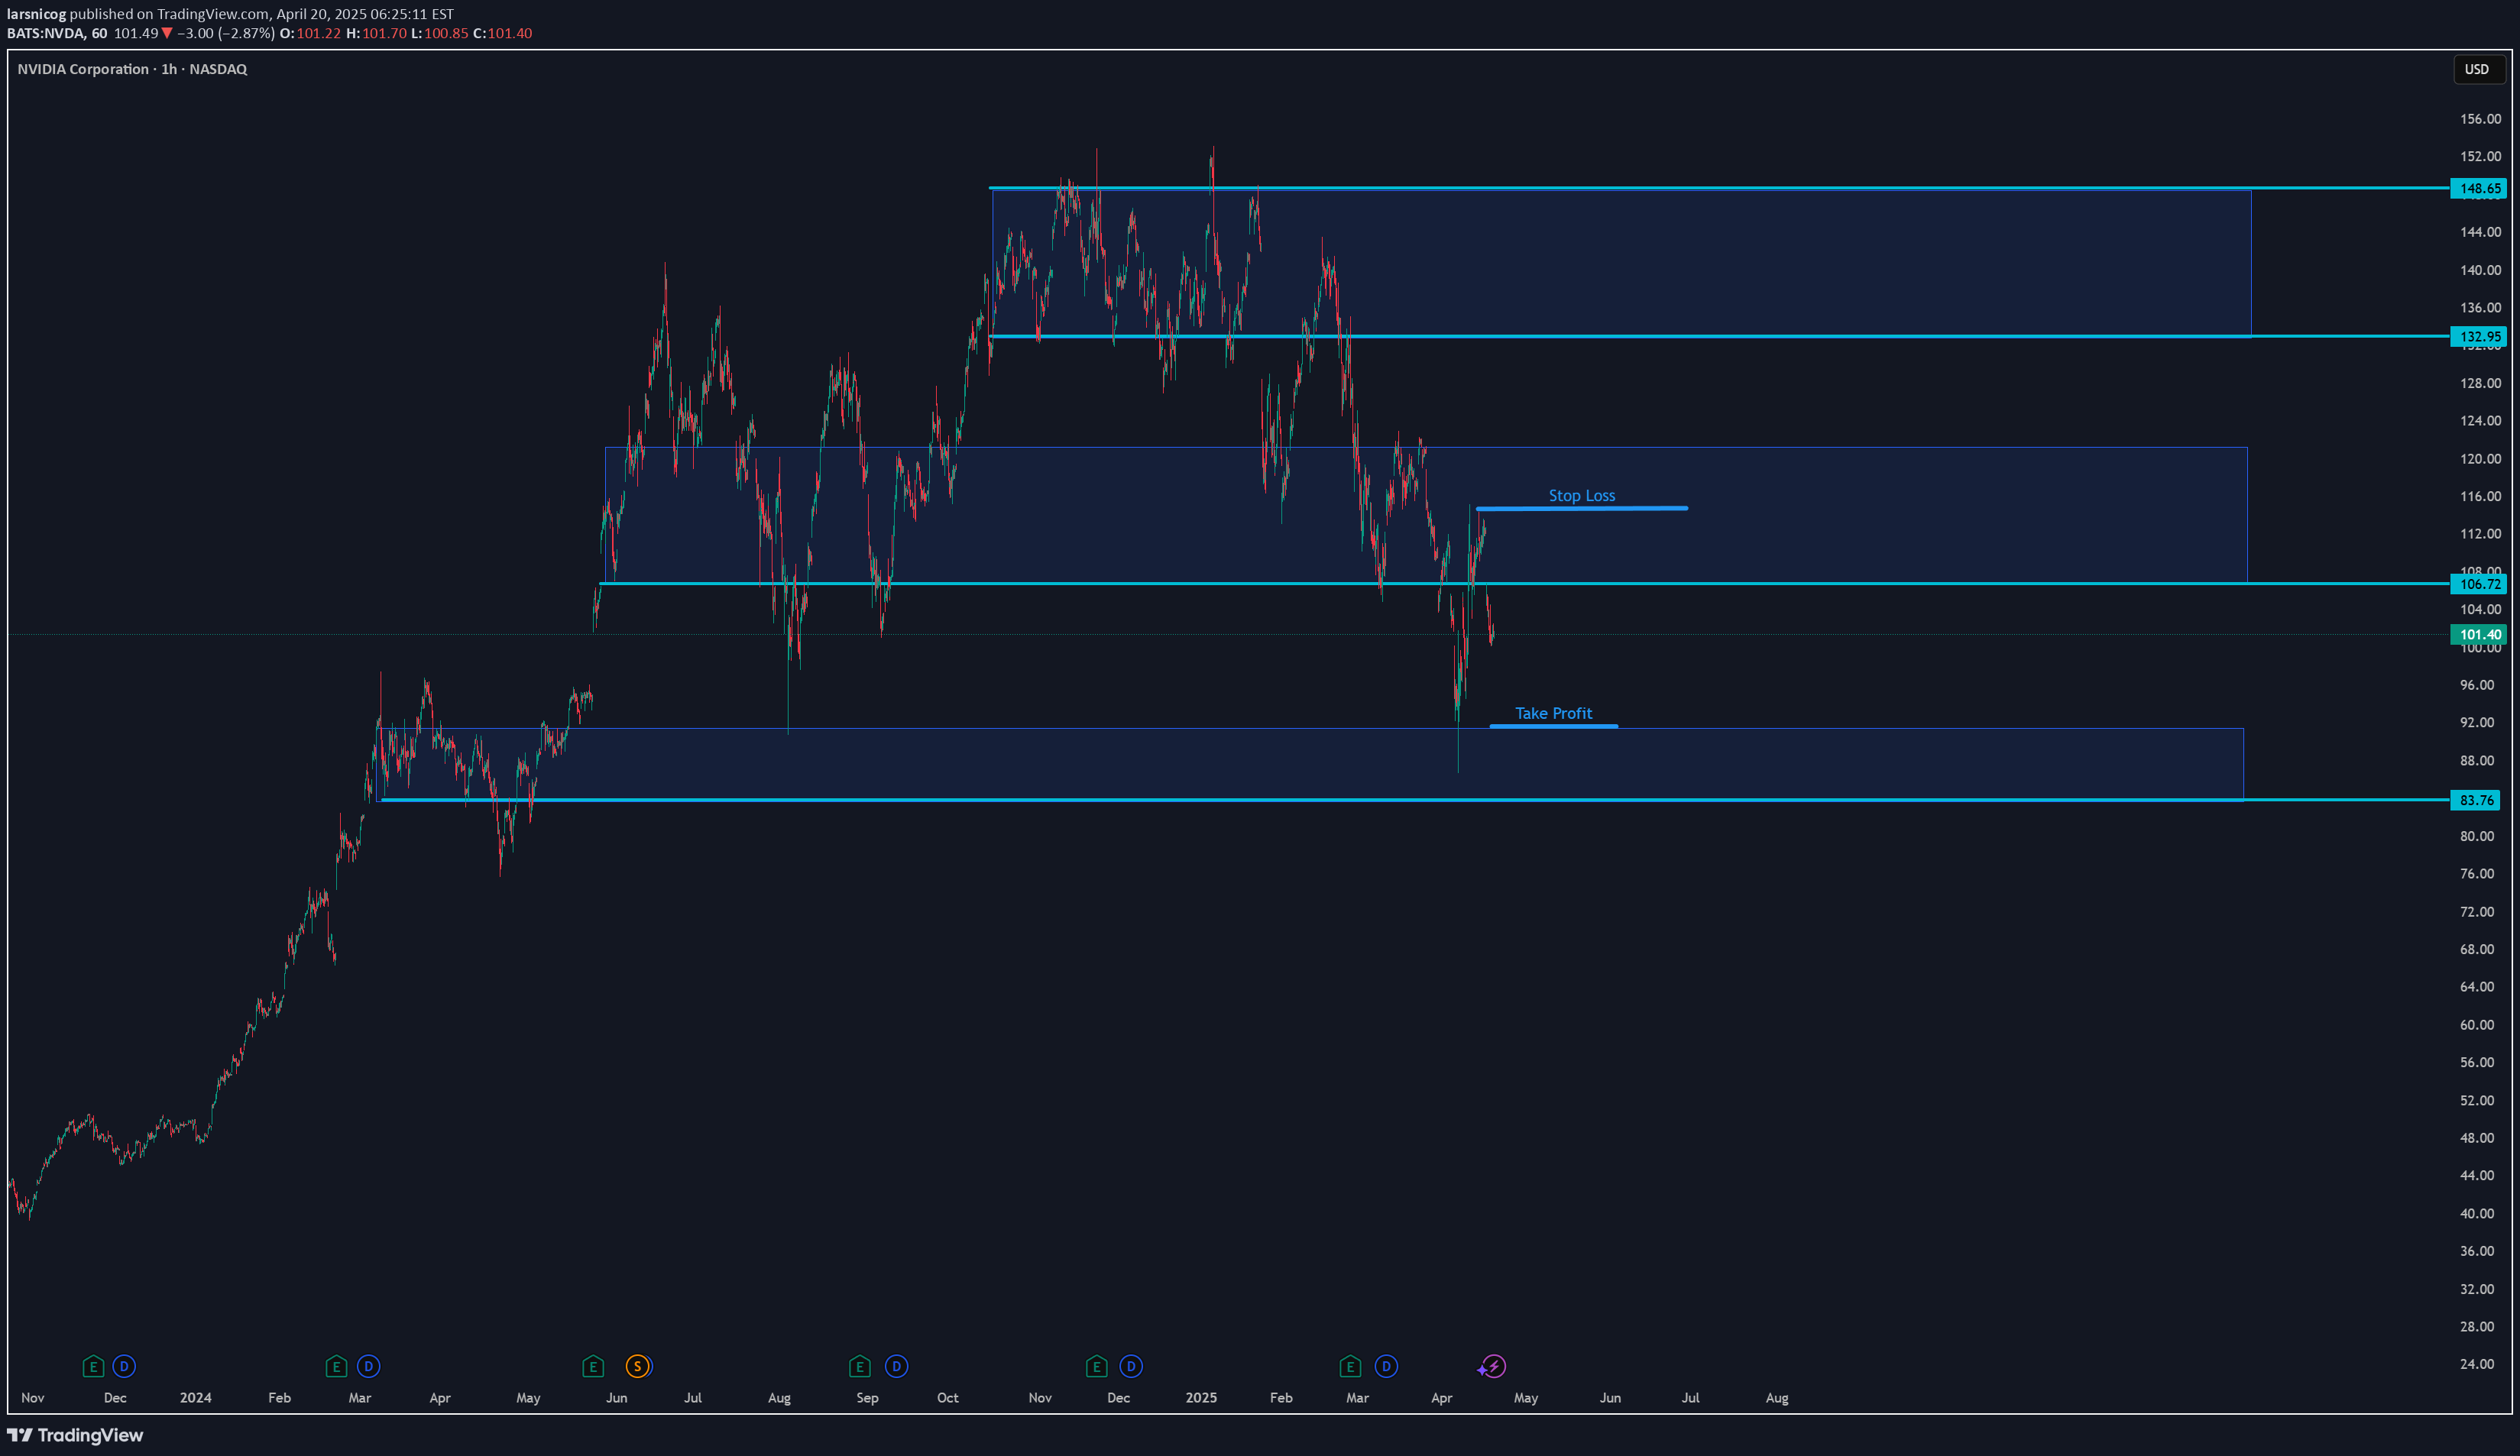Screen dimensions: 2520x1456
Task: Click the earnings "E" marker near December 2023
Action: point(93,1366)
